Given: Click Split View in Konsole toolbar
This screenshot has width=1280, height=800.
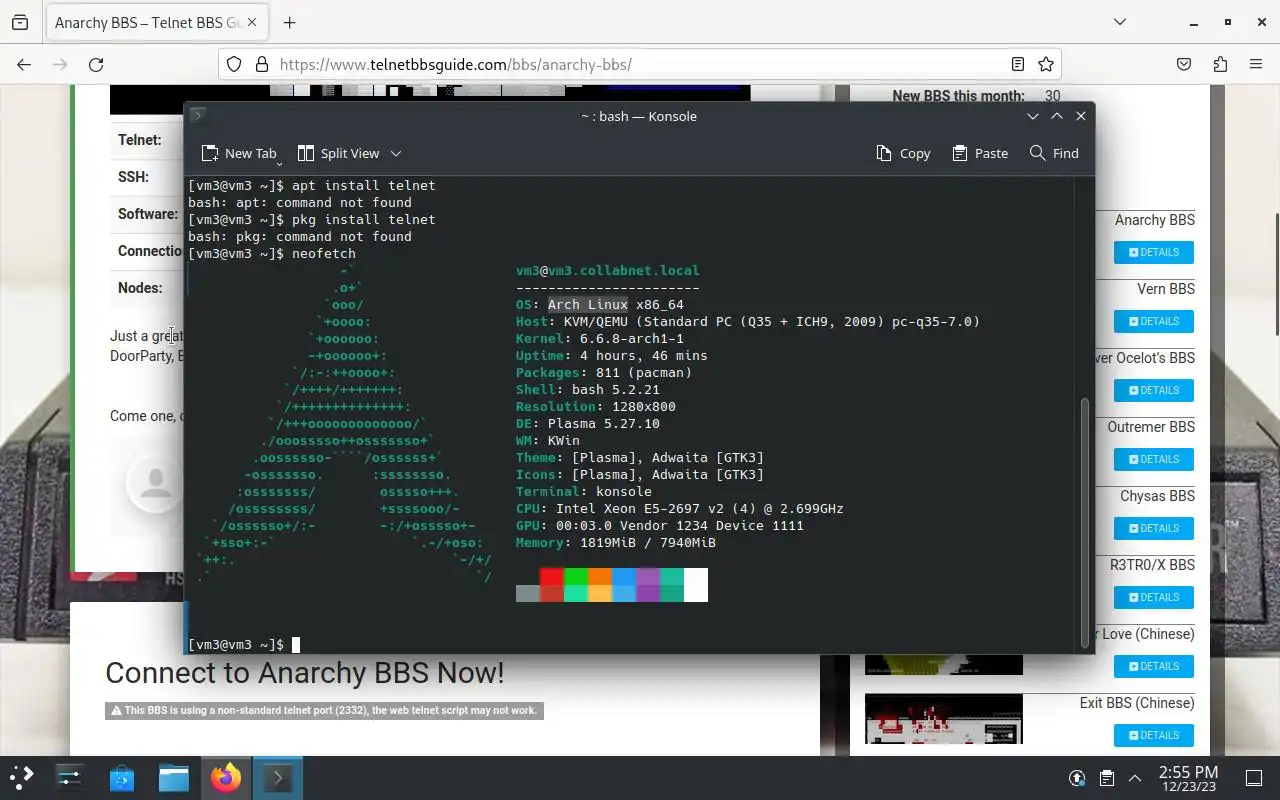Looking at the screenshot, I should tap(338, 153).
